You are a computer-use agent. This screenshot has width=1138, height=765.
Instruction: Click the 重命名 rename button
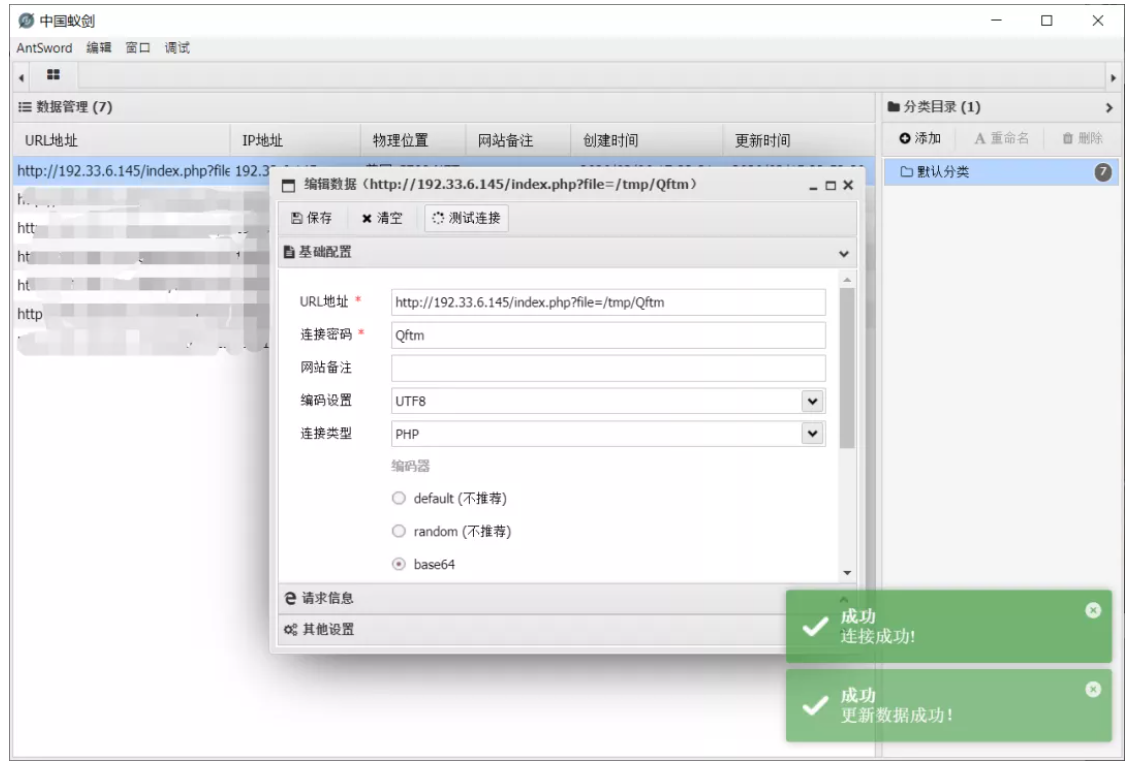[x=1001, y=138]
